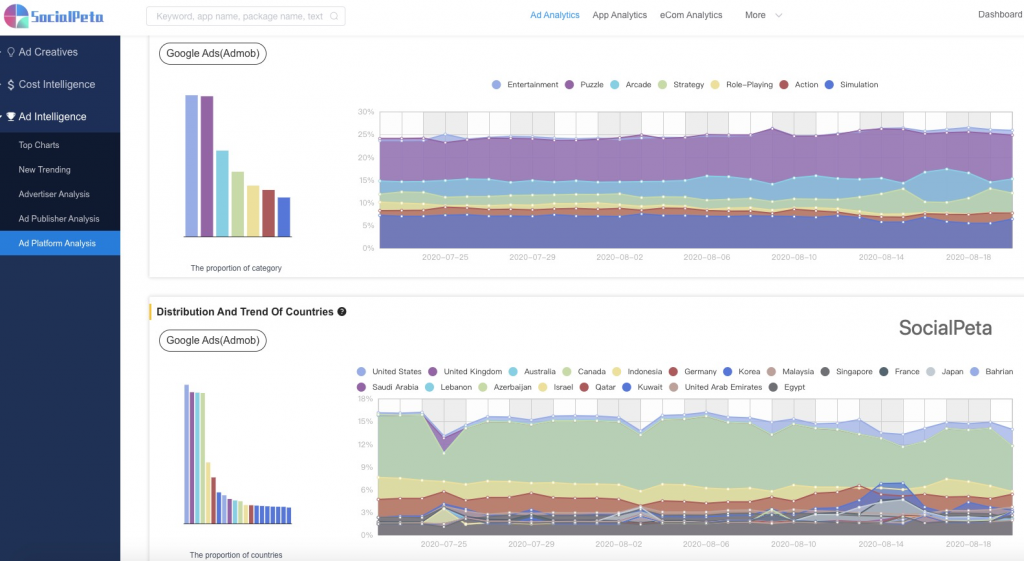The image size is (1024, 561).
Task: Open the Ad Analytics tab
Action: (554, 15)
